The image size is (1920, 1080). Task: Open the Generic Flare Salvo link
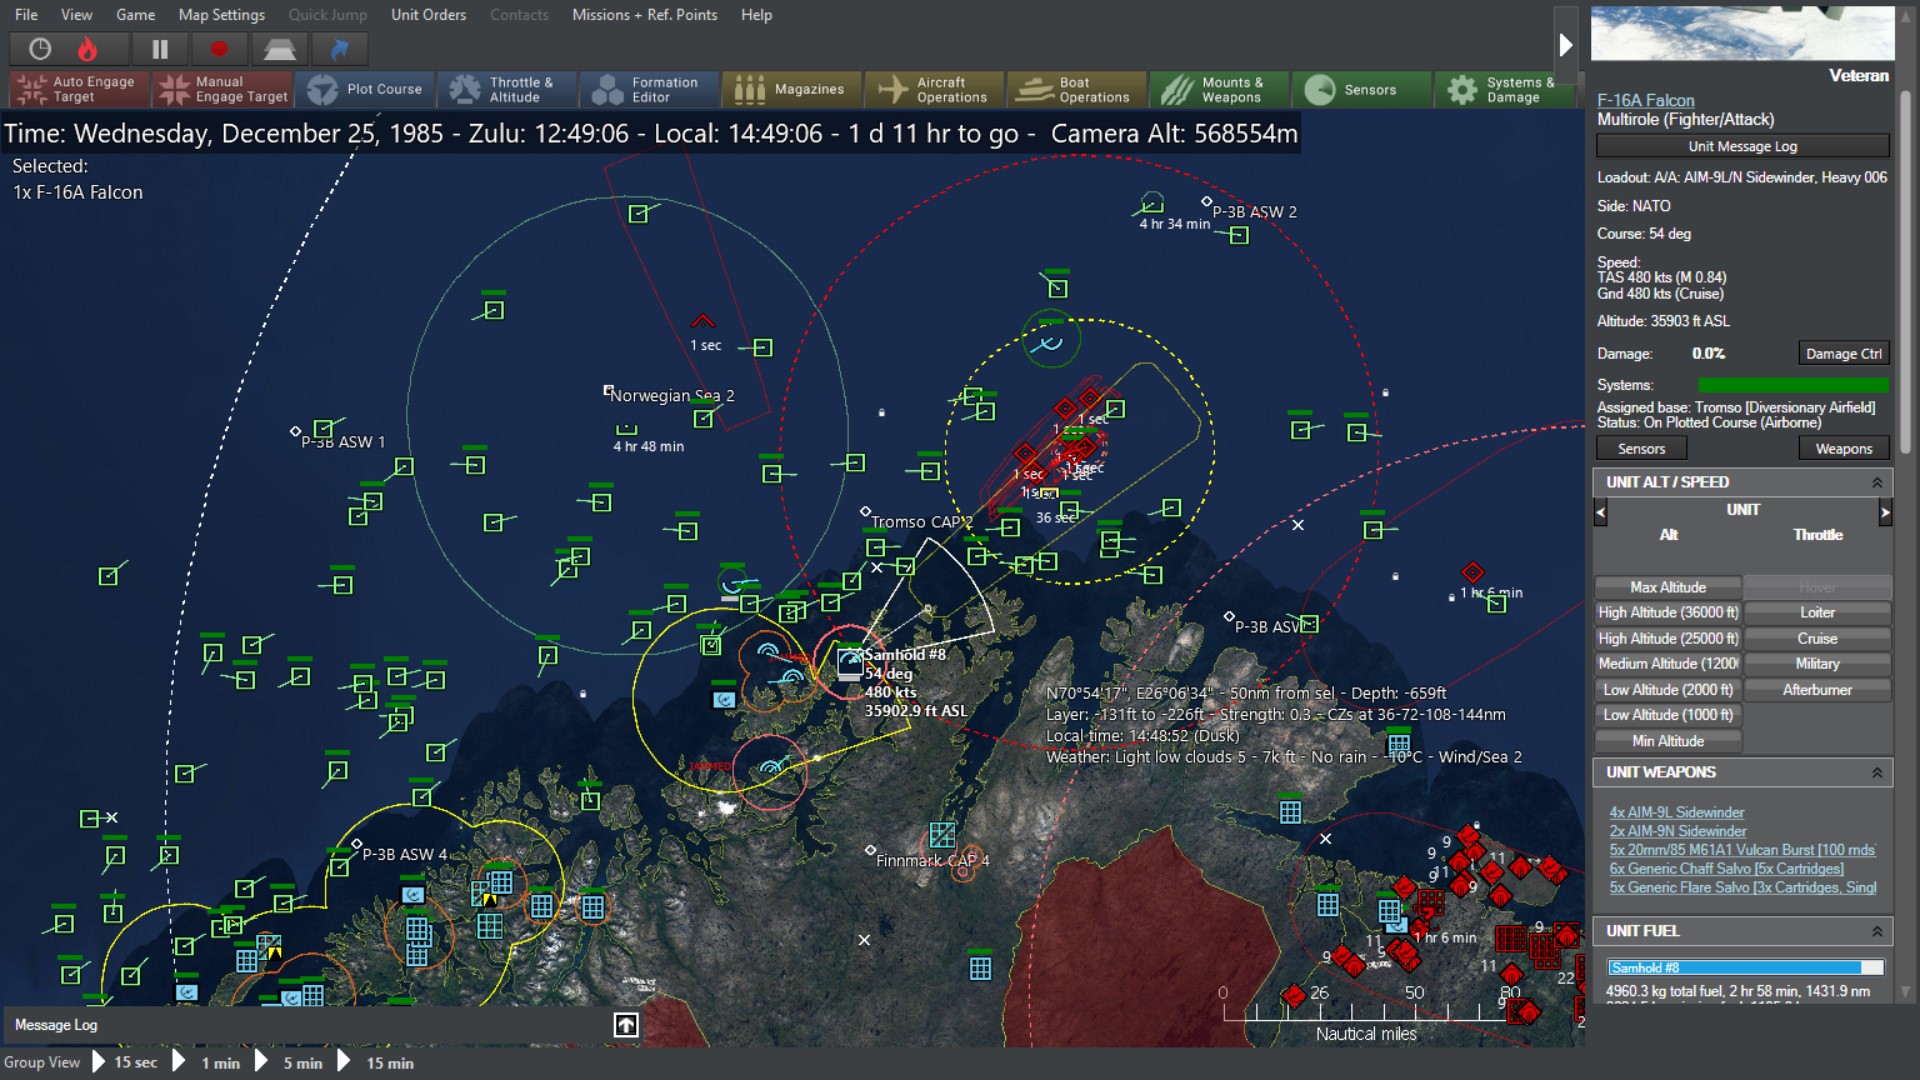coord(1742,888)
